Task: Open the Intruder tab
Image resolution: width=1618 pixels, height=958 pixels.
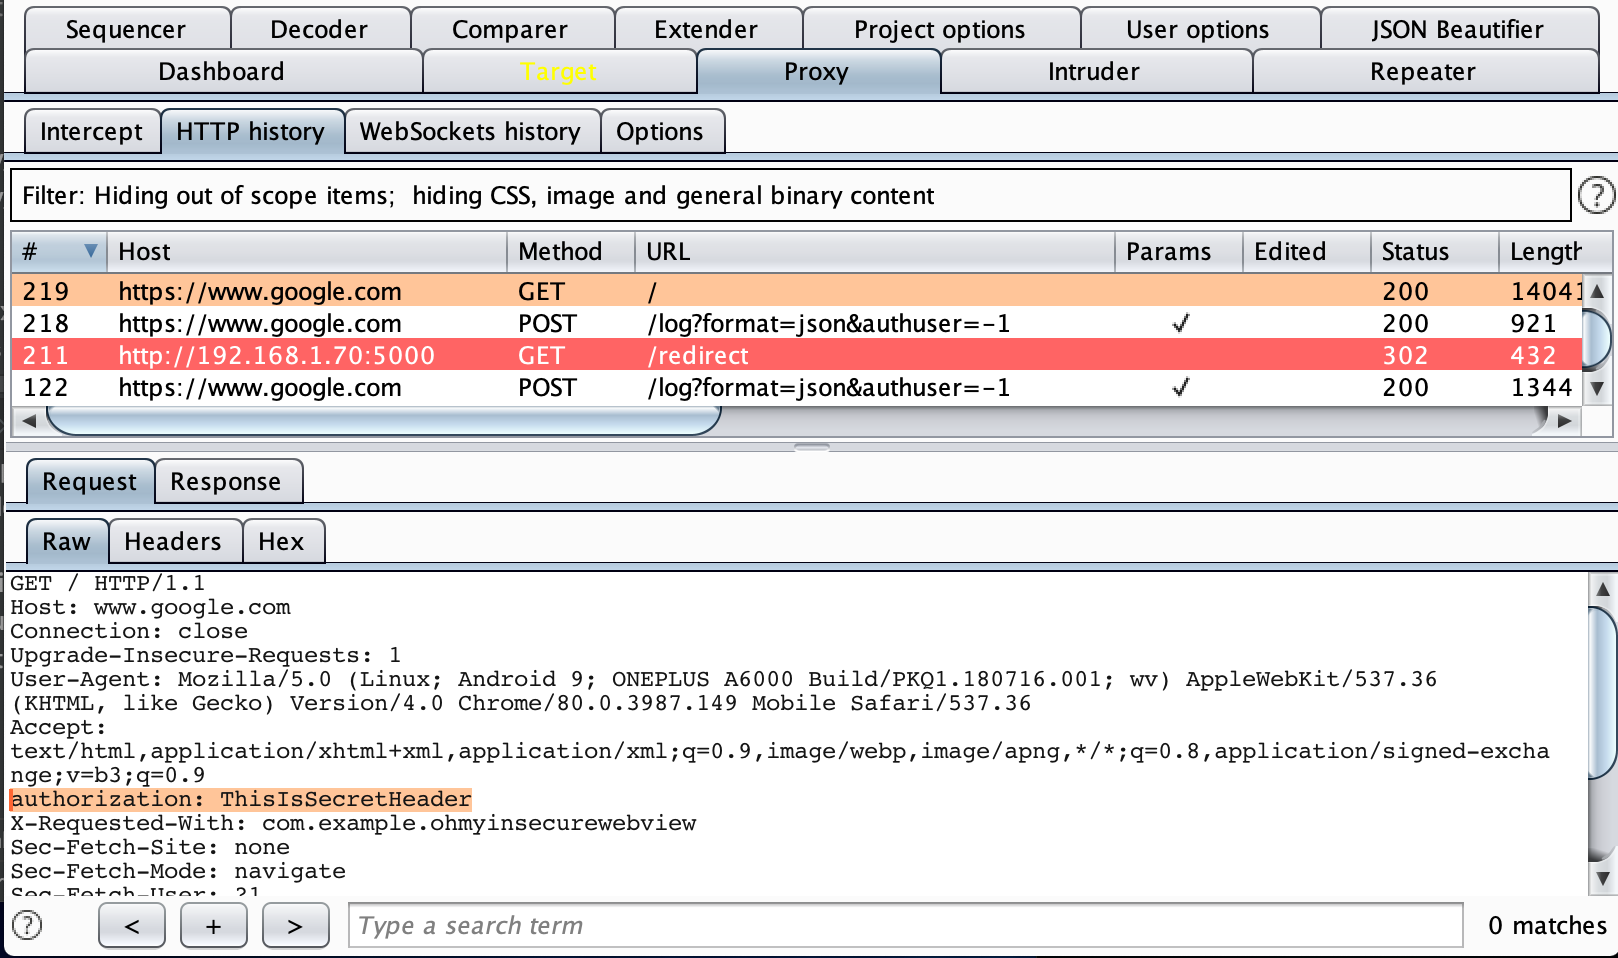Action: click(1094, 71)
